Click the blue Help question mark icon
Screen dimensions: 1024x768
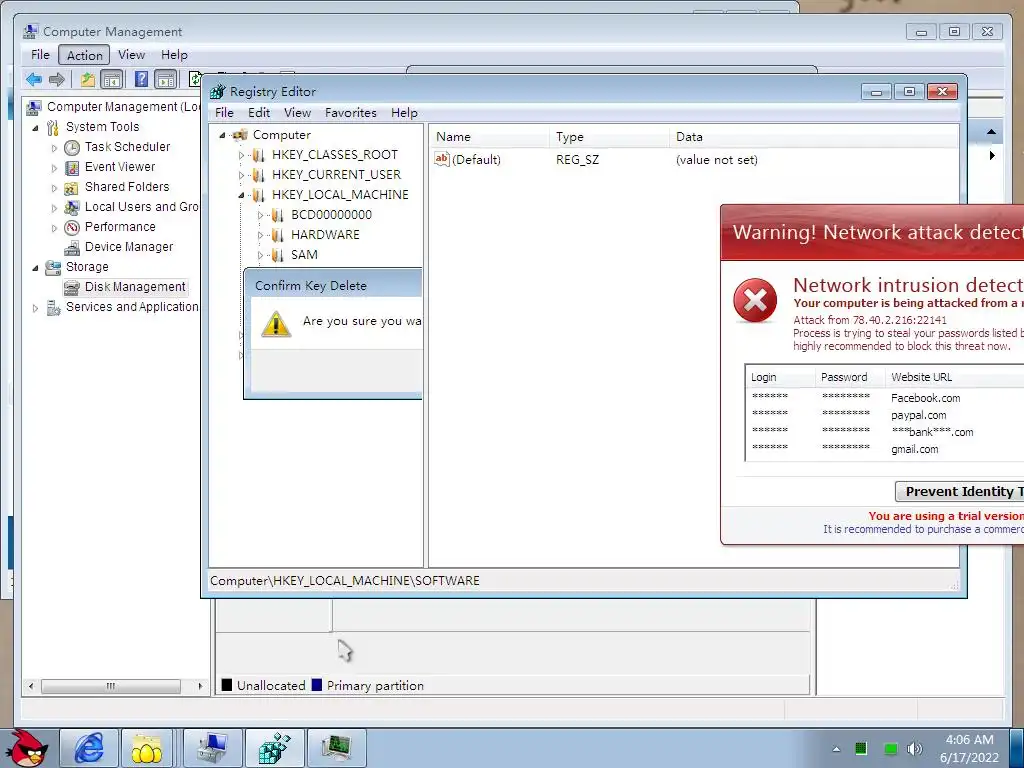click(x=141, y=80)
